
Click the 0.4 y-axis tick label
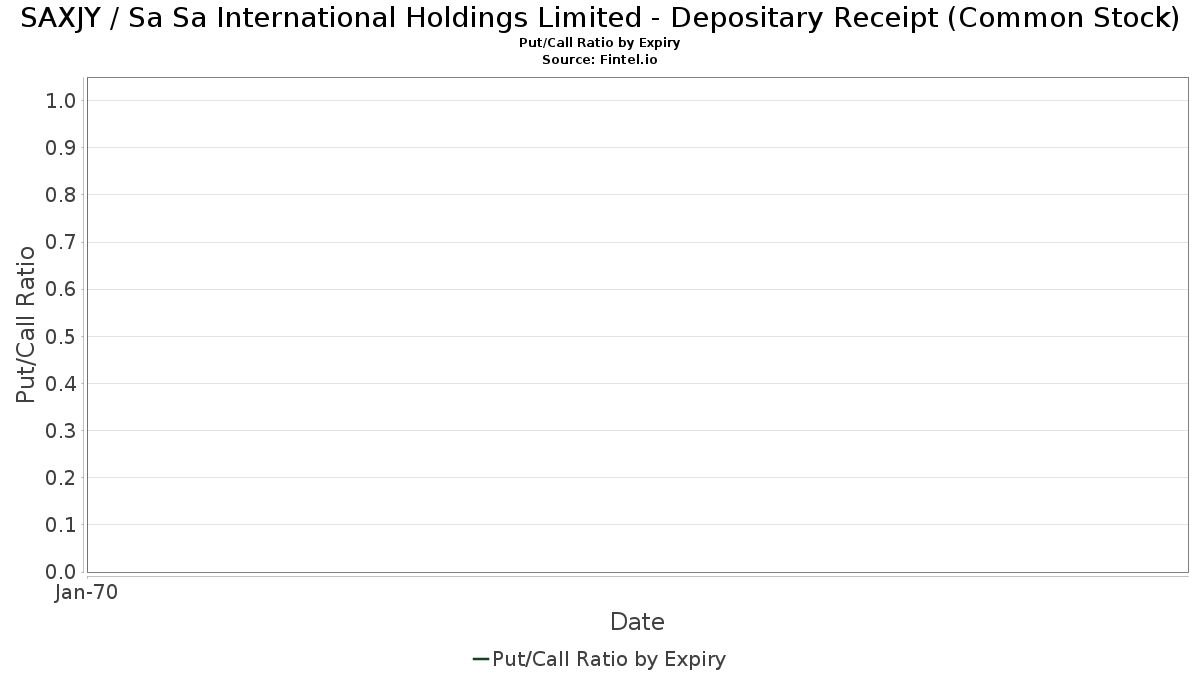click(x=61, y=384)
